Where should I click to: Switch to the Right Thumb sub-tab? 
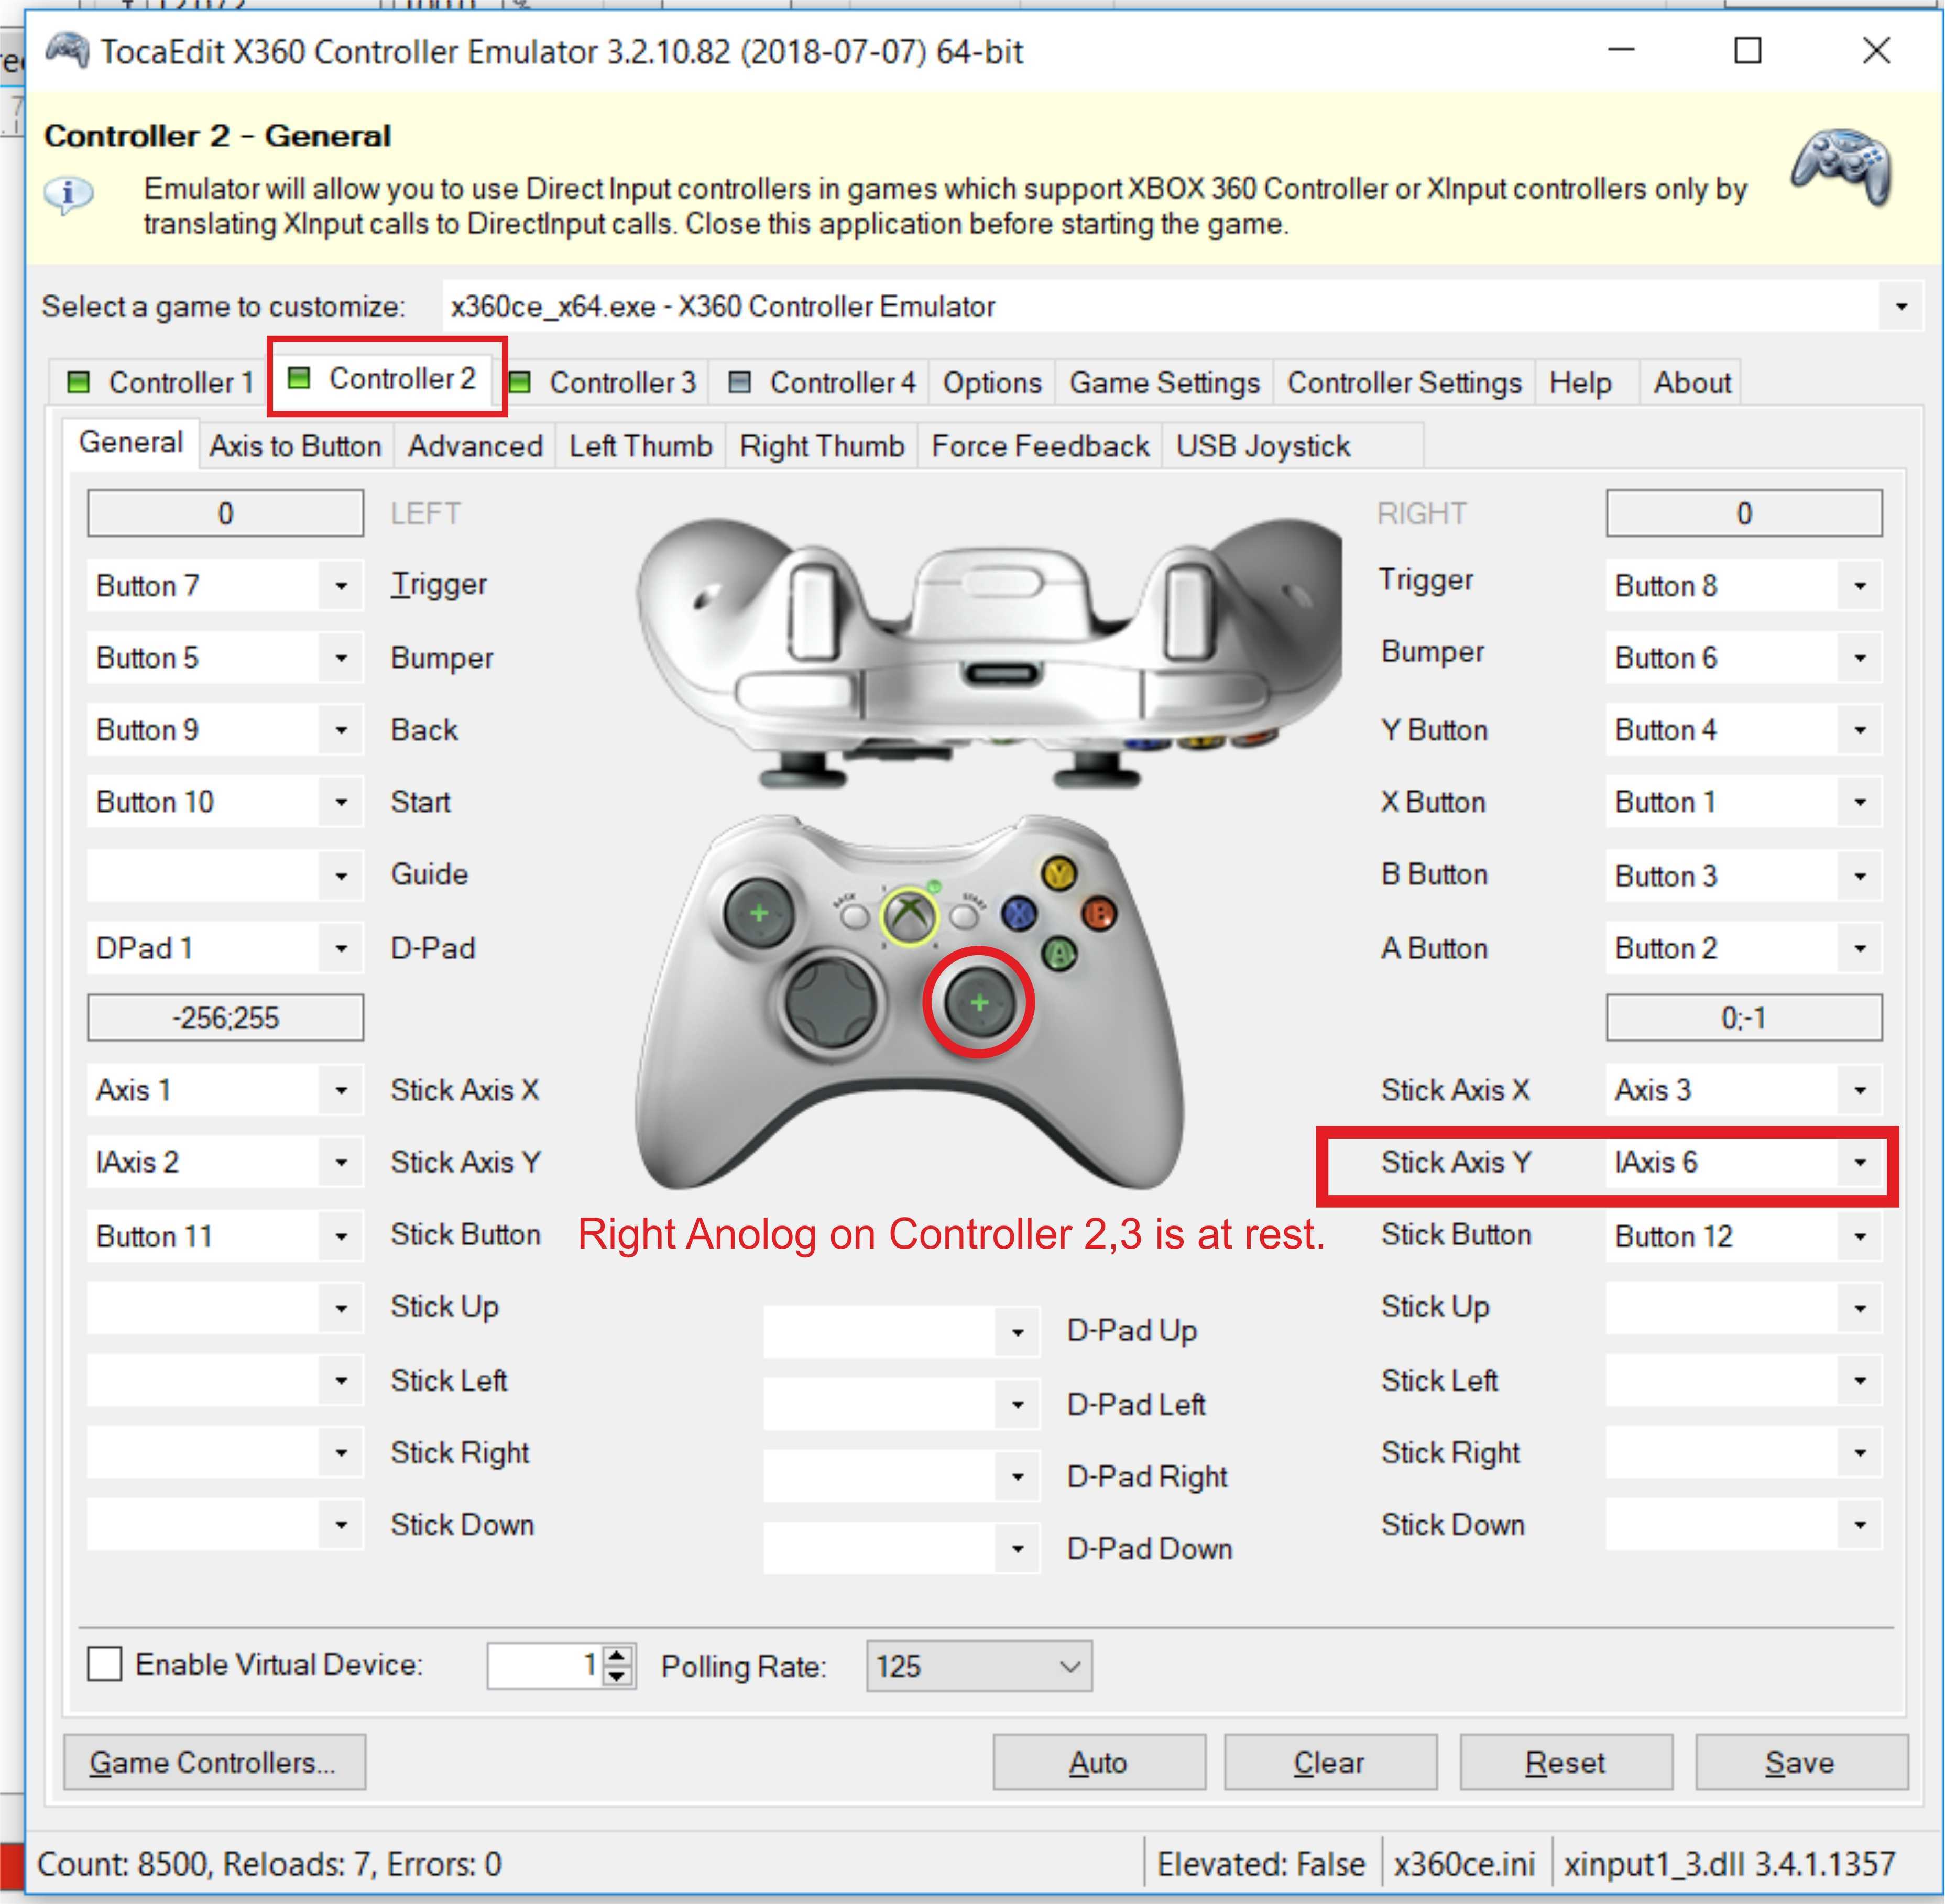(822, 446)
